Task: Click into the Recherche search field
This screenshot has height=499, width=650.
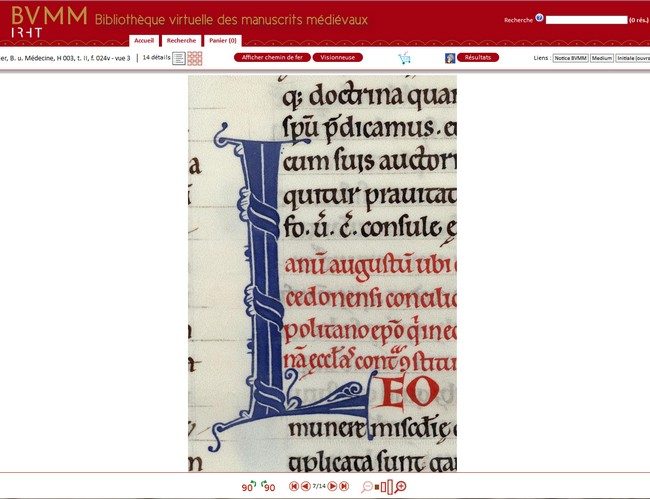Action: coord(586,20)
